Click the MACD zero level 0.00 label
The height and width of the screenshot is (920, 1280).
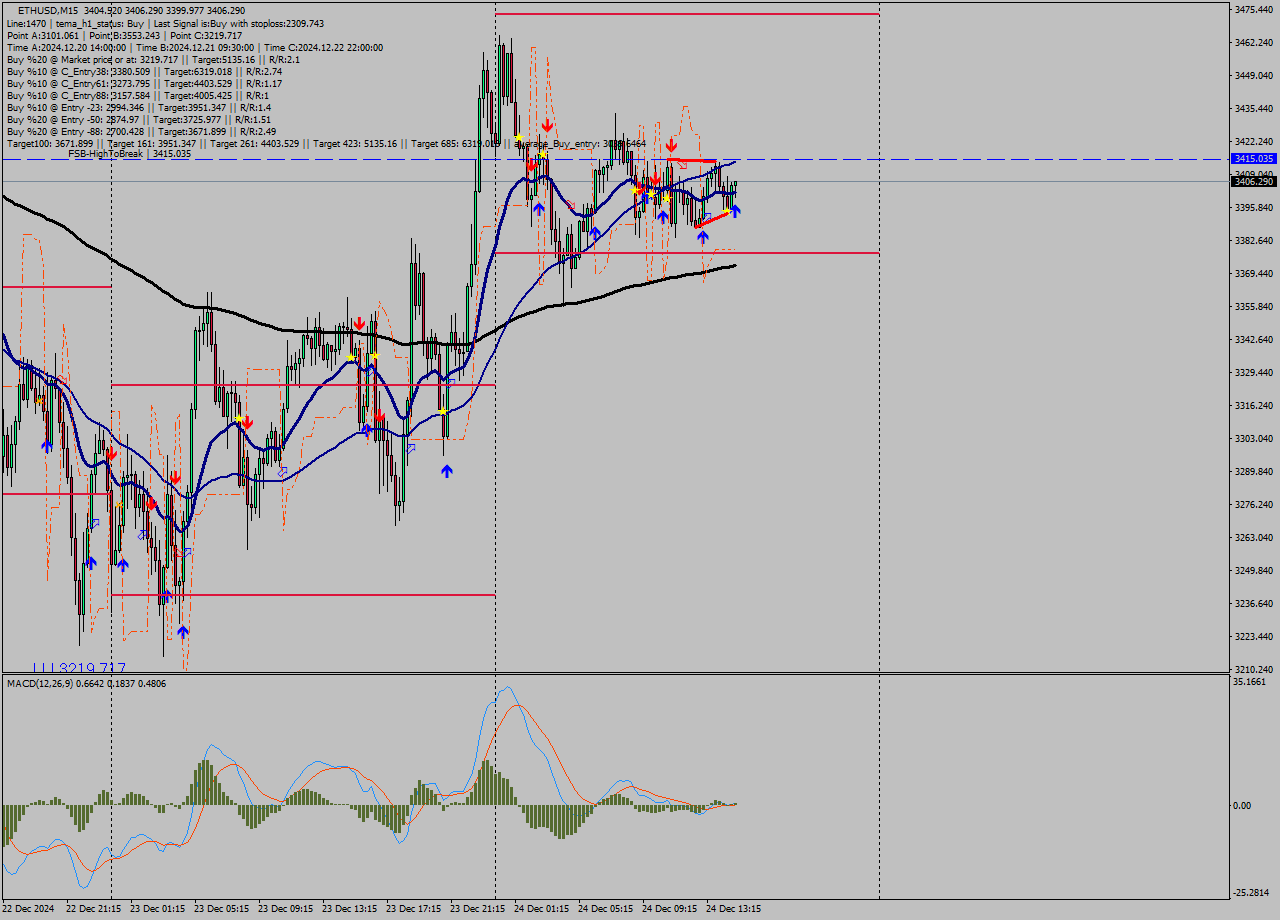tap(1243, 805)
